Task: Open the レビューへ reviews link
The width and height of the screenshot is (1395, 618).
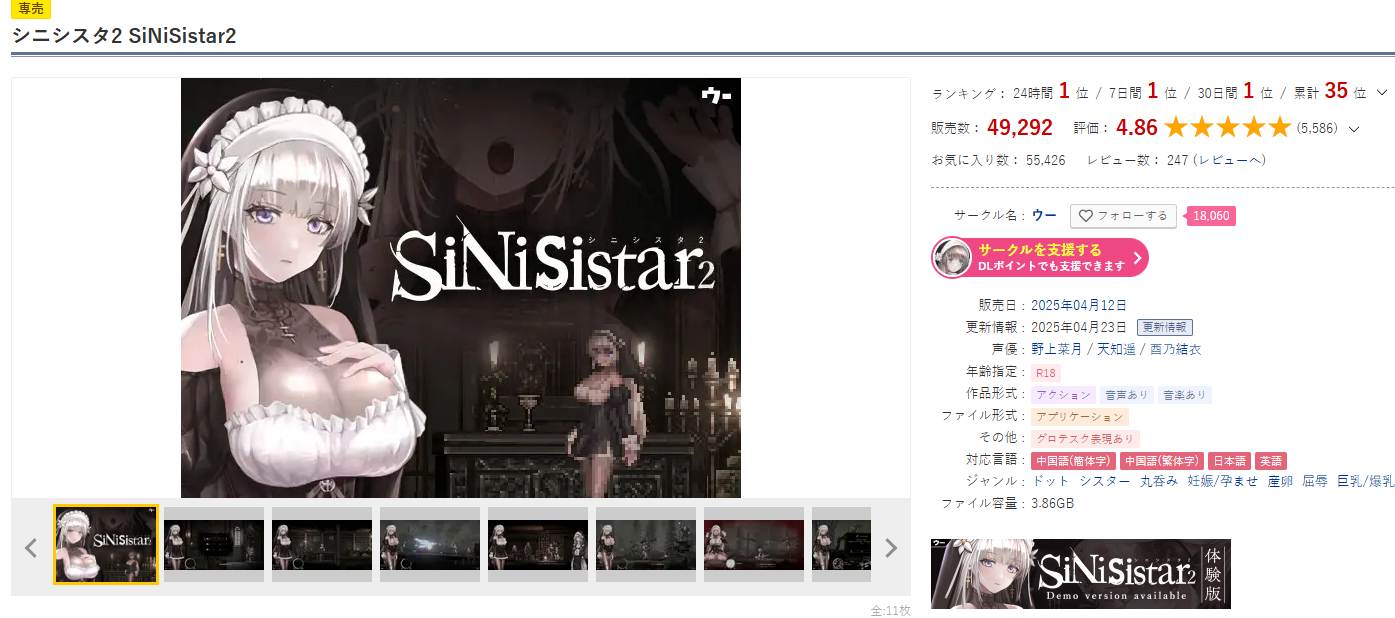Action: point(1231,160)
